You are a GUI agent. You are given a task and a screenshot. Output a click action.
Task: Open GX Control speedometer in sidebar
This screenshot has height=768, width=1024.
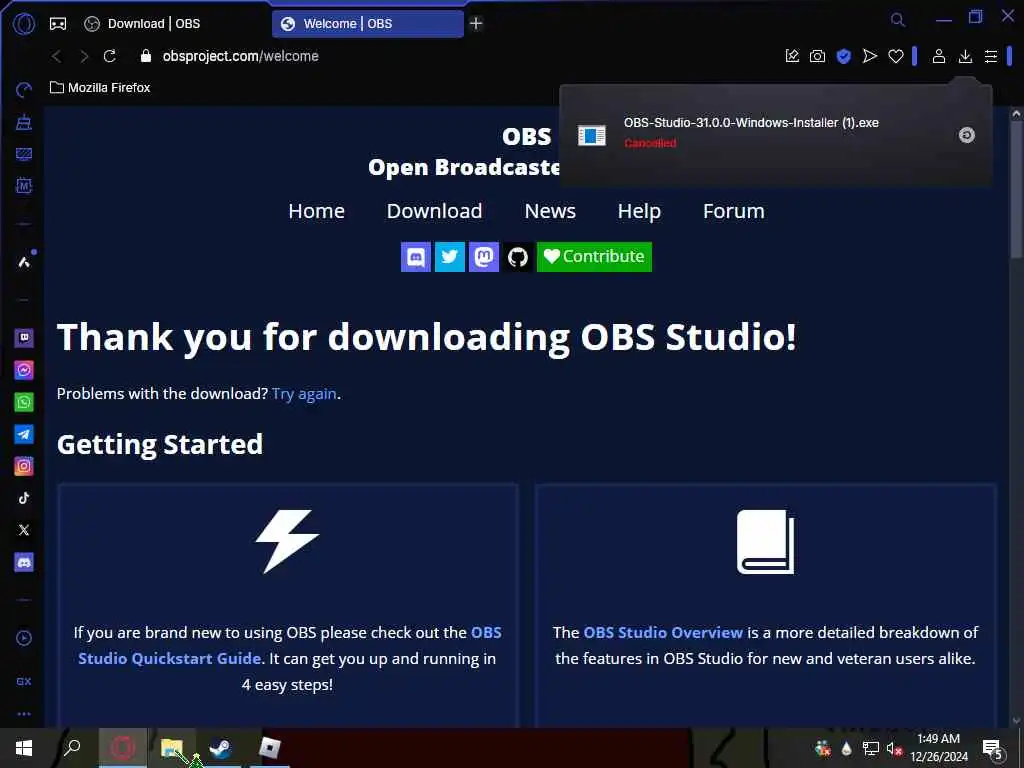click(24, 90)
